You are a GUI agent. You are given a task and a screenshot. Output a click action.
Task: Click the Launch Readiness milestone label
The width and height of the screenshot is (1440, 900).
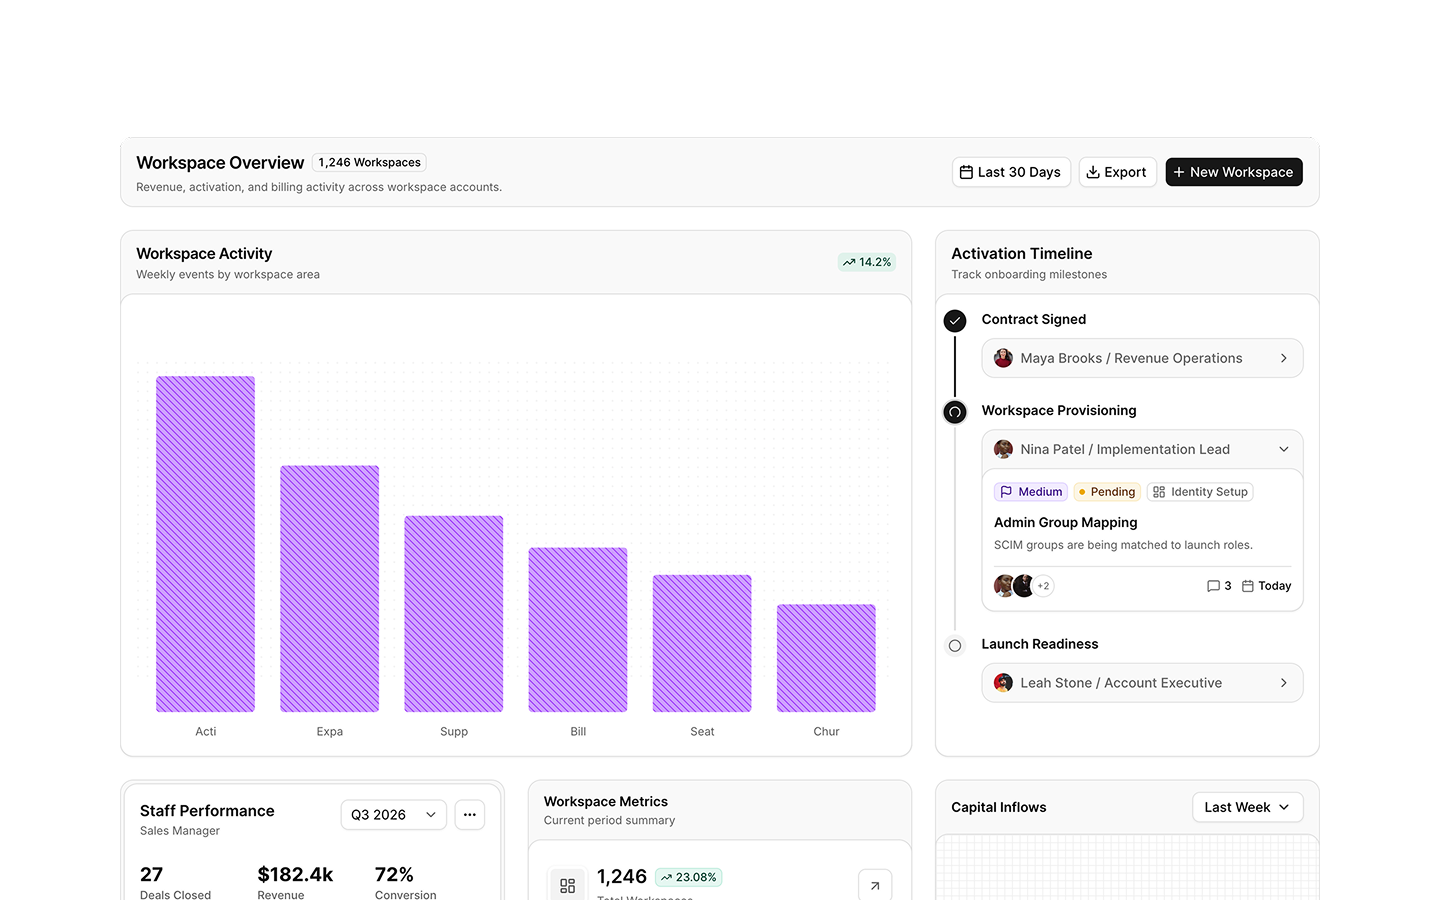1039,644
